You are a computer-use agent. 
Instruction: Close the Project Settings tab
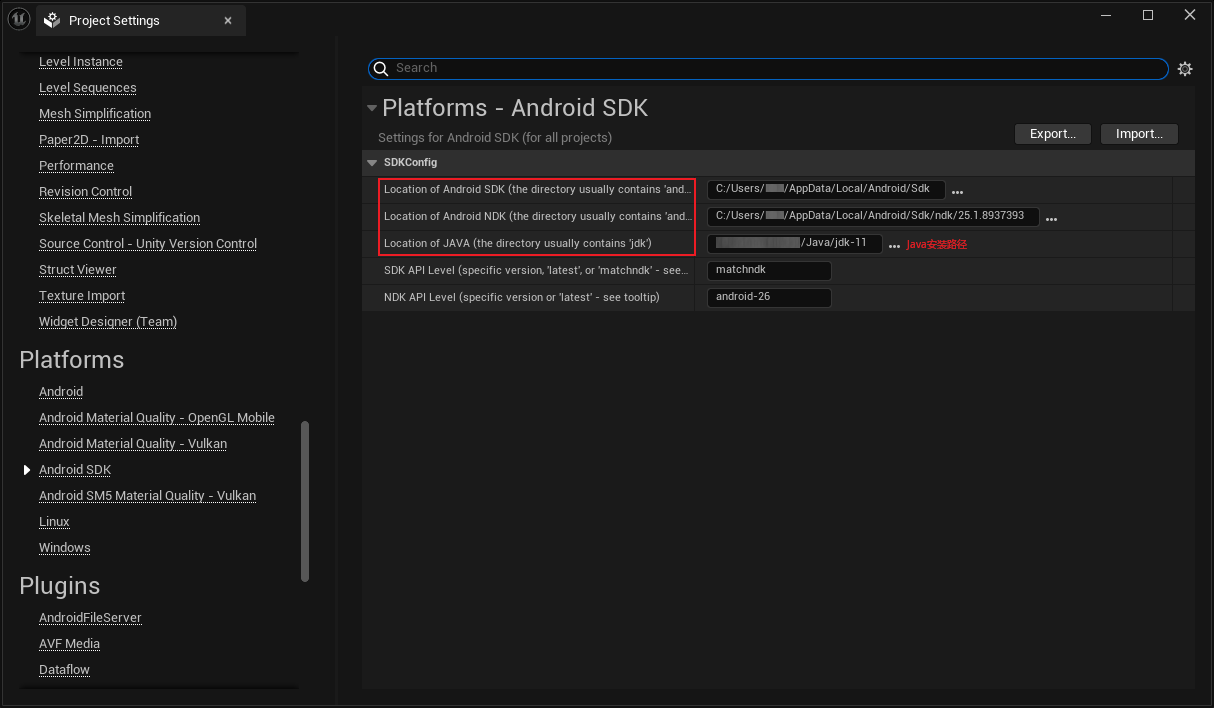pos(228,21)
